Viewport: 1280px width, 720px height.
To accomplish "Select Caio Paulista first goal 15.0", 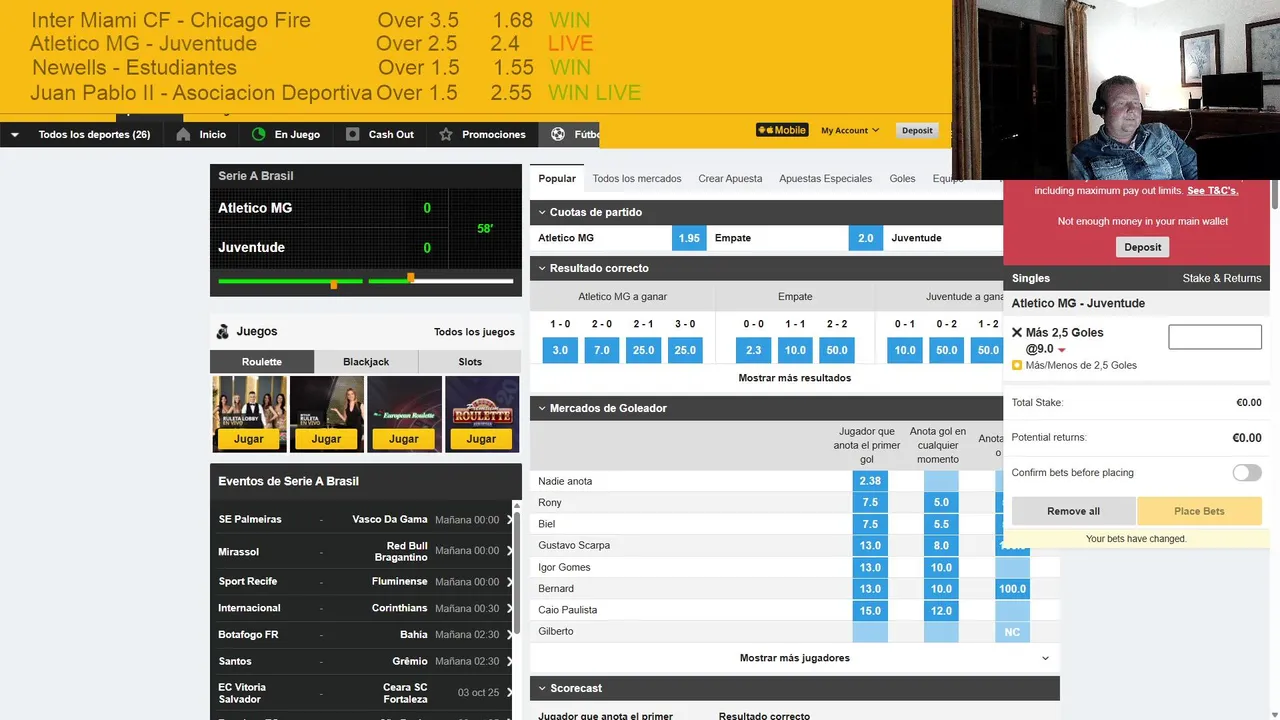I will [x=870, y=610].
